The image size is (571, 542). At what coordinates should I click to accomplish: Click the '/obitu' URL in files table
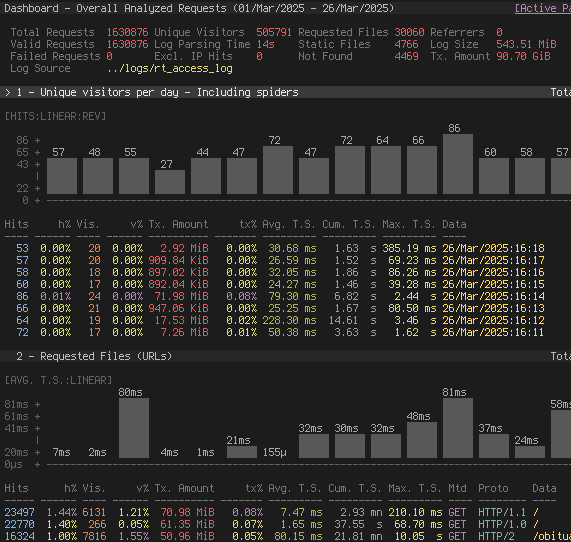(x=552, y=537)
